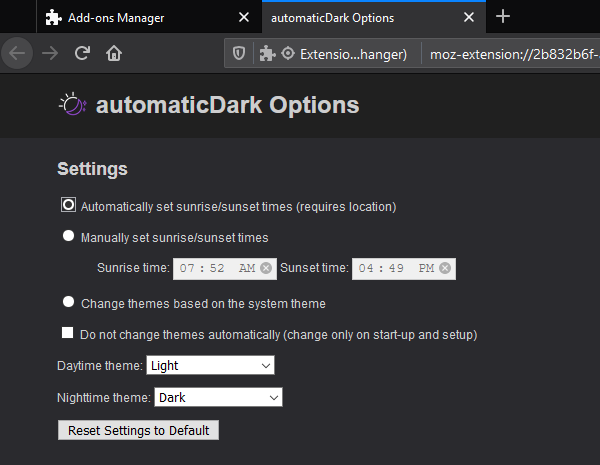The height and width of the screenshot is (465, 600).
Task: Click the 'automaticDark Options' page title
Action: [x=228, y=105]
